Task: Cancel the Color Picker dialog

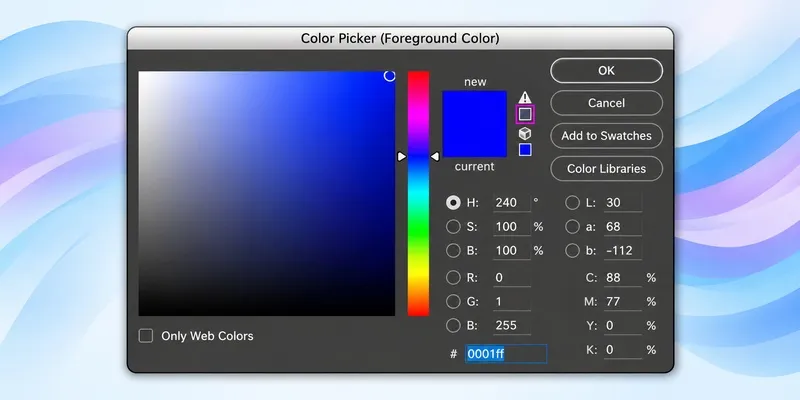Action: click(607, 103)
